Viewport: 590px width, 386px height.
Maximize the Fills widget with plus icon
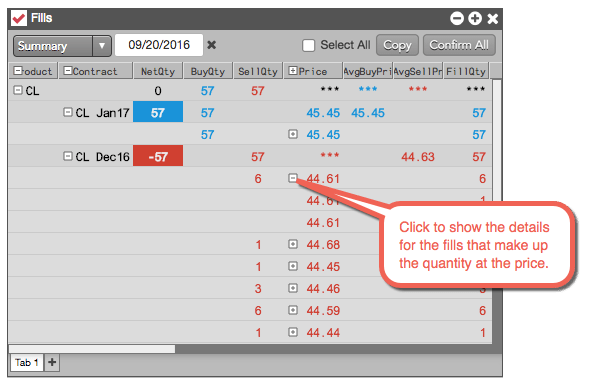tap(475, 18)
